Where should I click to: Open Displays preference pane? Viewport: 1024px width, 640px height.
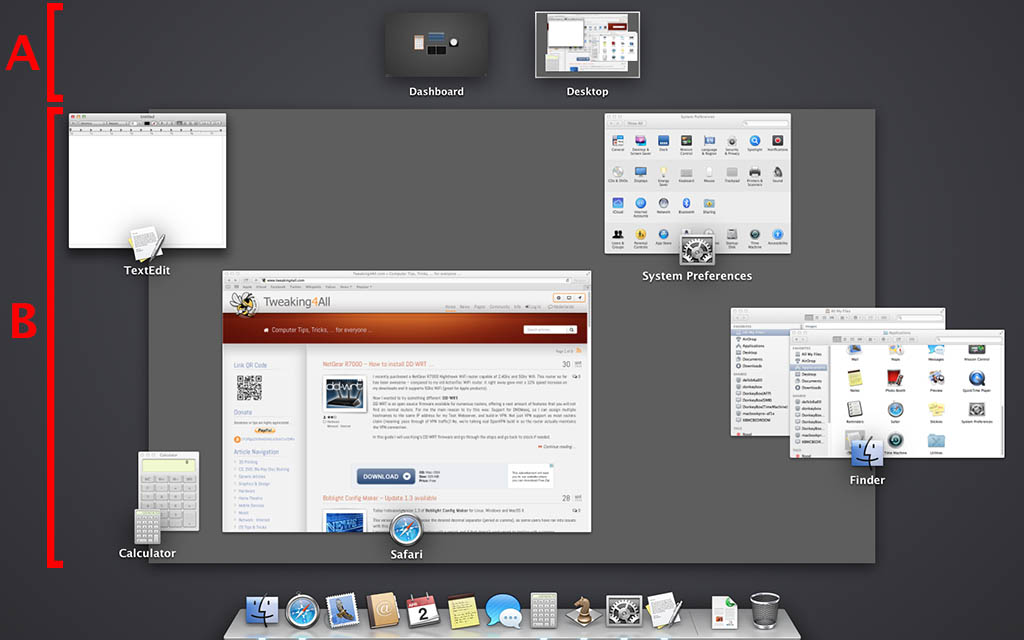tap(641, 174)
